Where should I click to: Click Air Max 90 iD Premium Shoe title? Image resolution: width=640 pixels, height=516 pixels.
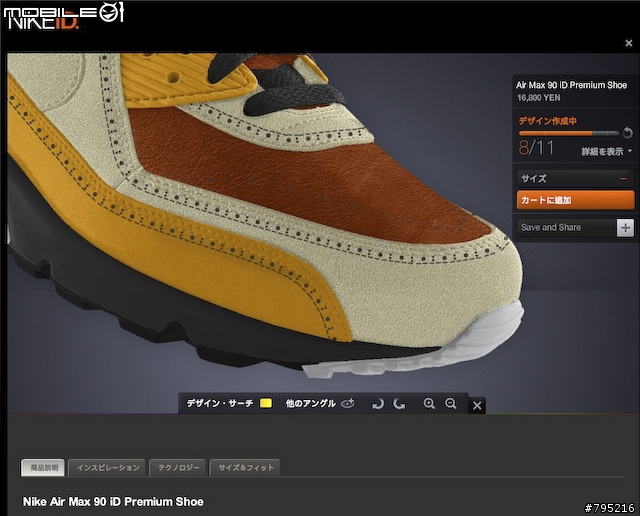pos(571,85)
